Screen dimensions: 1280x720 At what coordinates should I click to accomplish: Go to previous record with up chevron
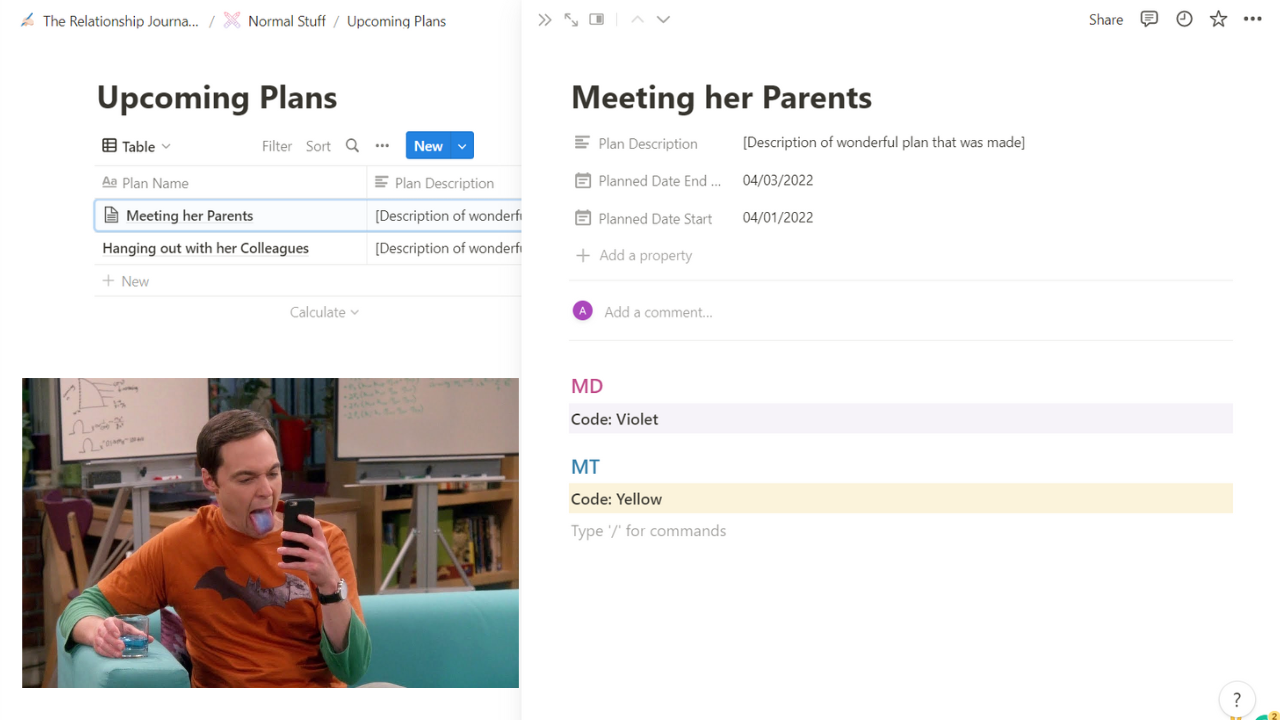click(x=637, y=20)
